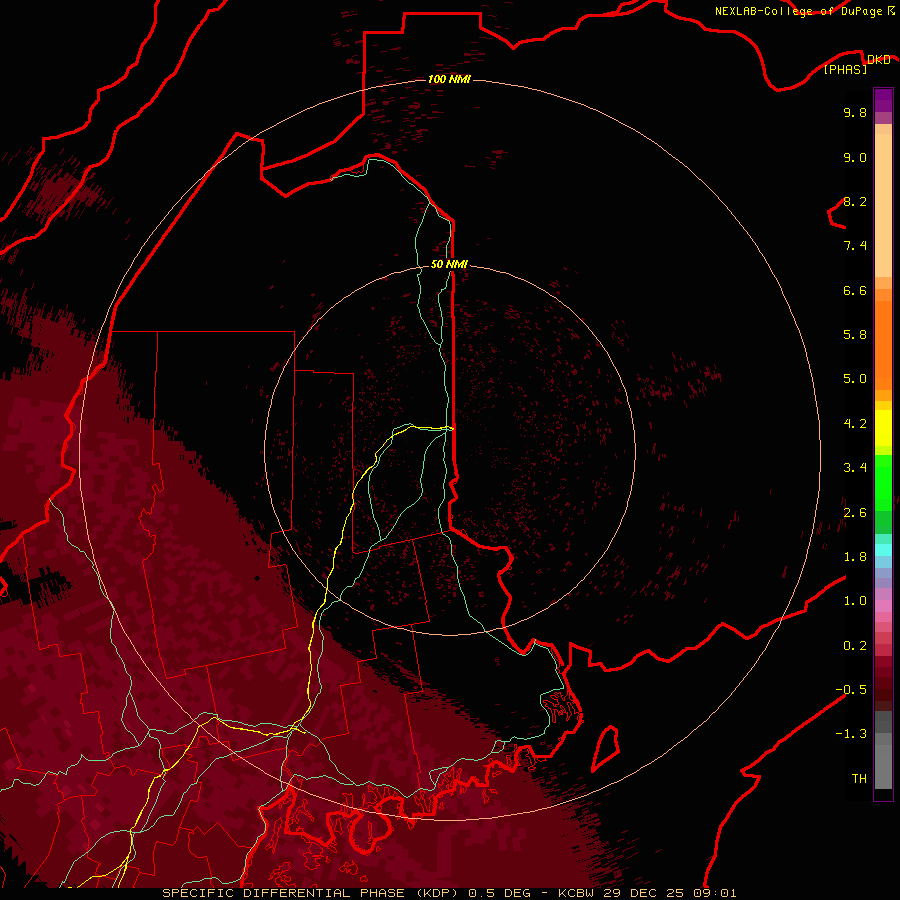900x900 pixels.
Task: Click the 2.6 value on the color scale
Action: (x=855, y=513)
